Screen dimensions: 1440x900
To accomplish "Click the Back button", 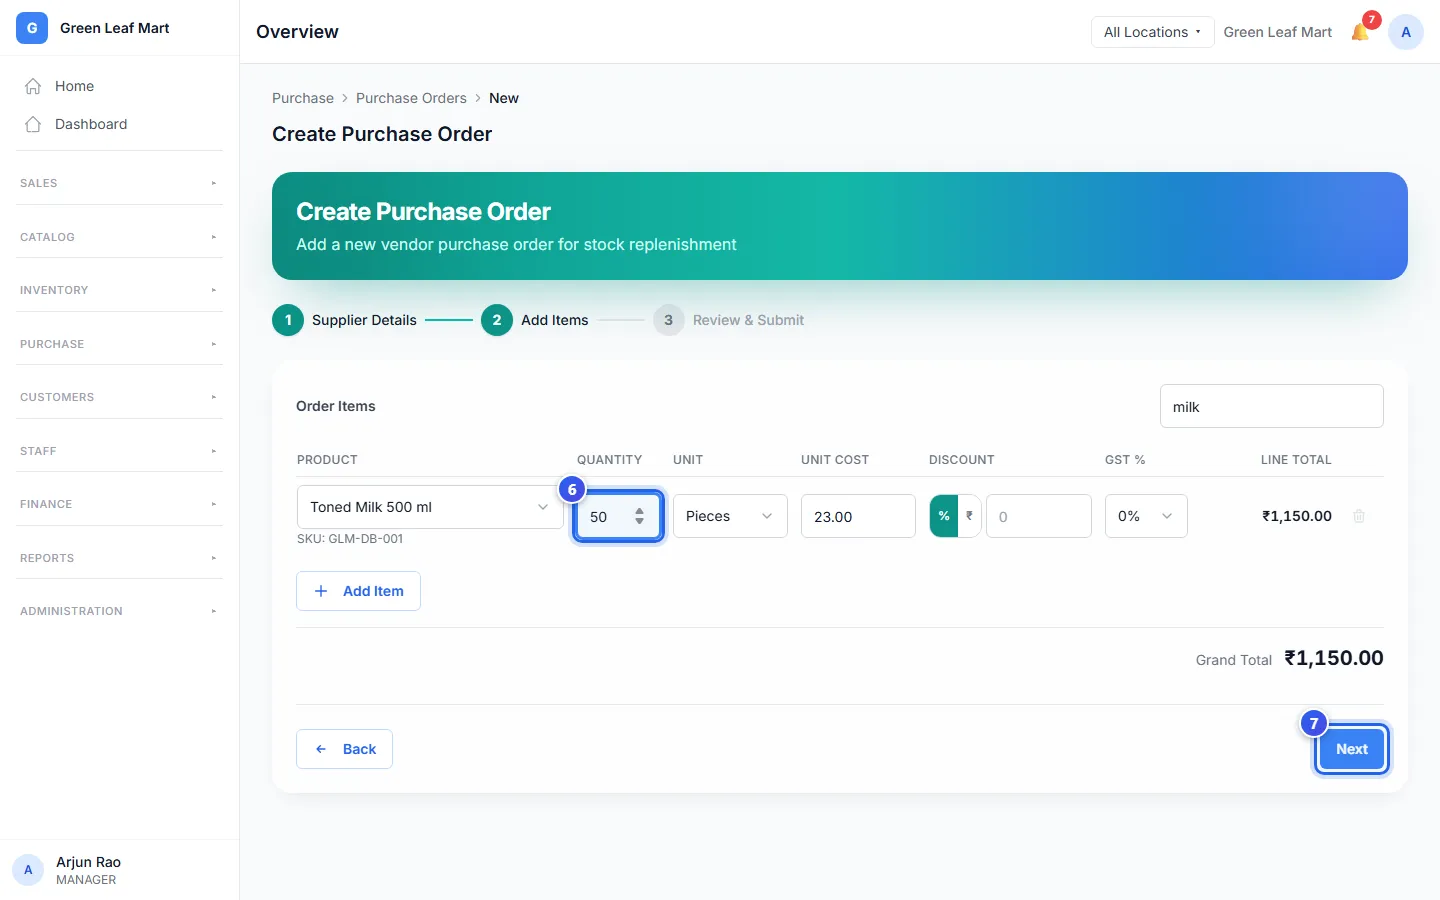I will [x=344, y=749].
